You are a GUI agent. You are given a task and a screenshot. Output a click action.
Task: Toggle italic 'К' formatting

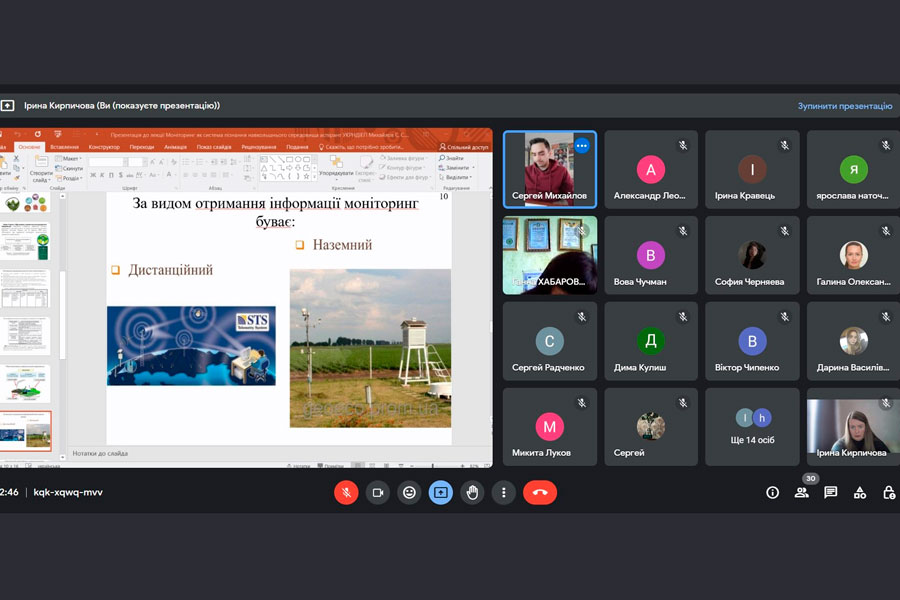(x=102, y=175)
